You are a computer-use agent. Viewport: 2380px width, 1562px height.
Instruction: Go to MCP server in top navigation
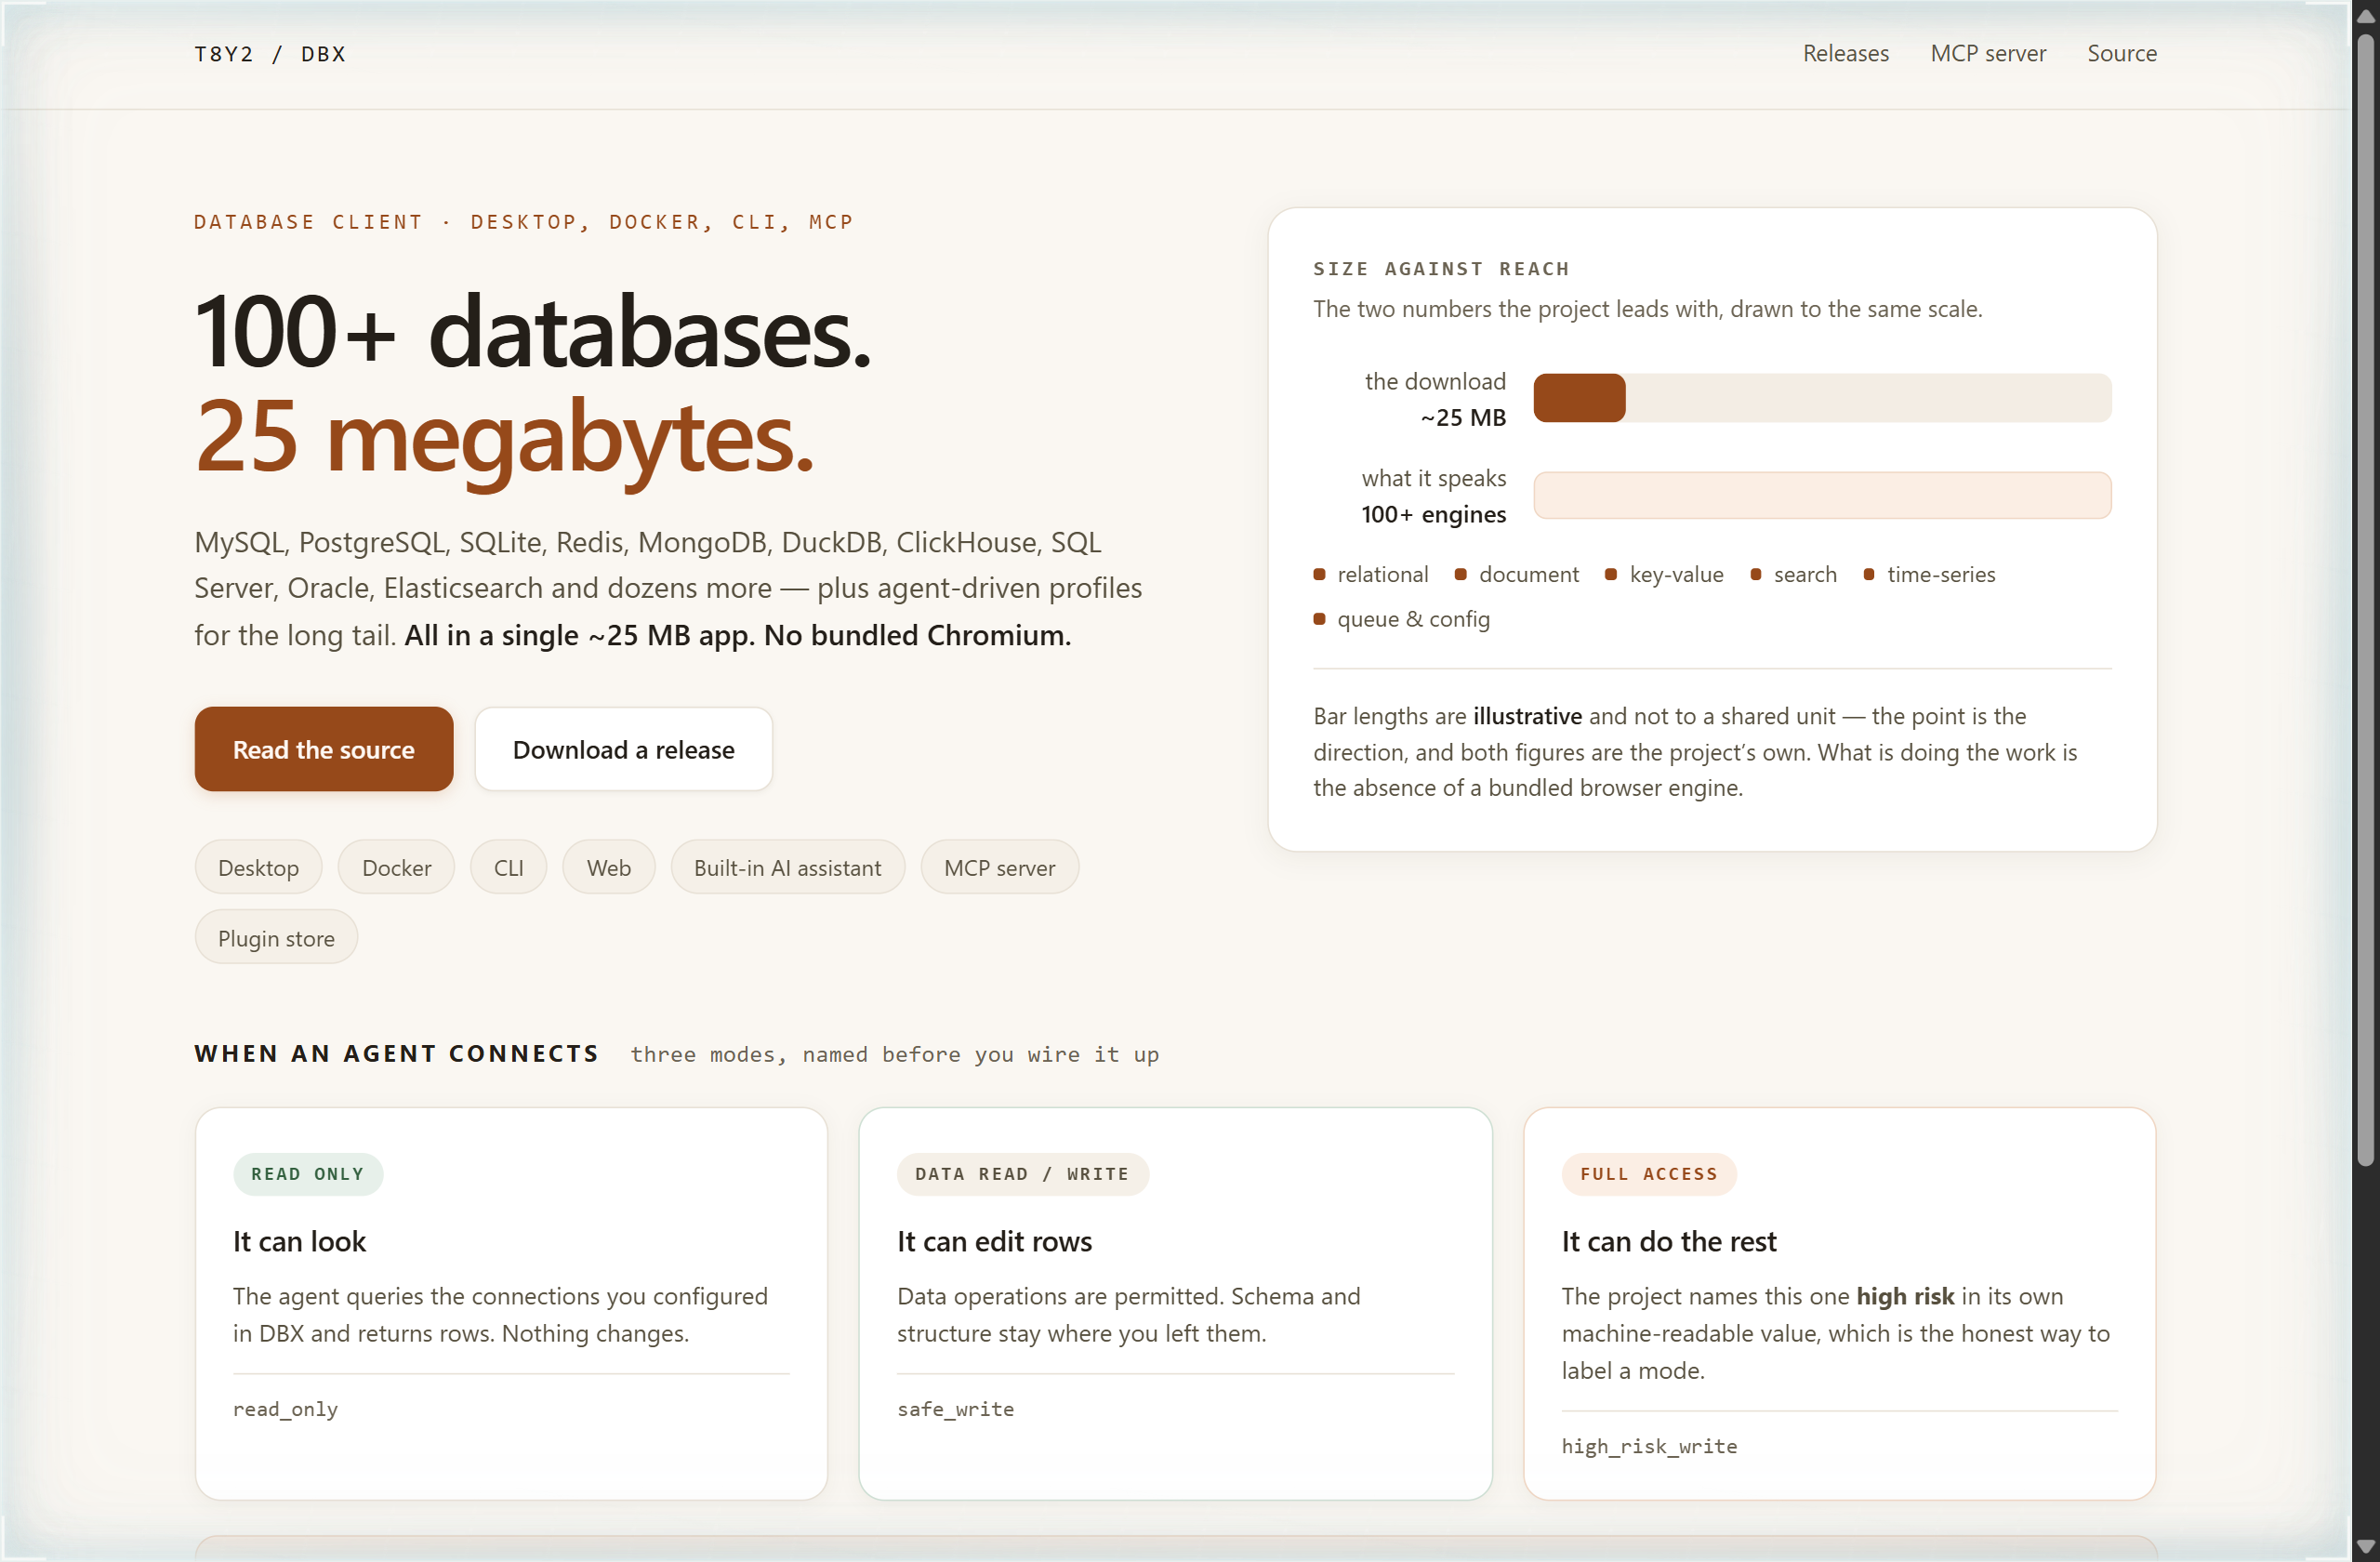pos(1987,54)
